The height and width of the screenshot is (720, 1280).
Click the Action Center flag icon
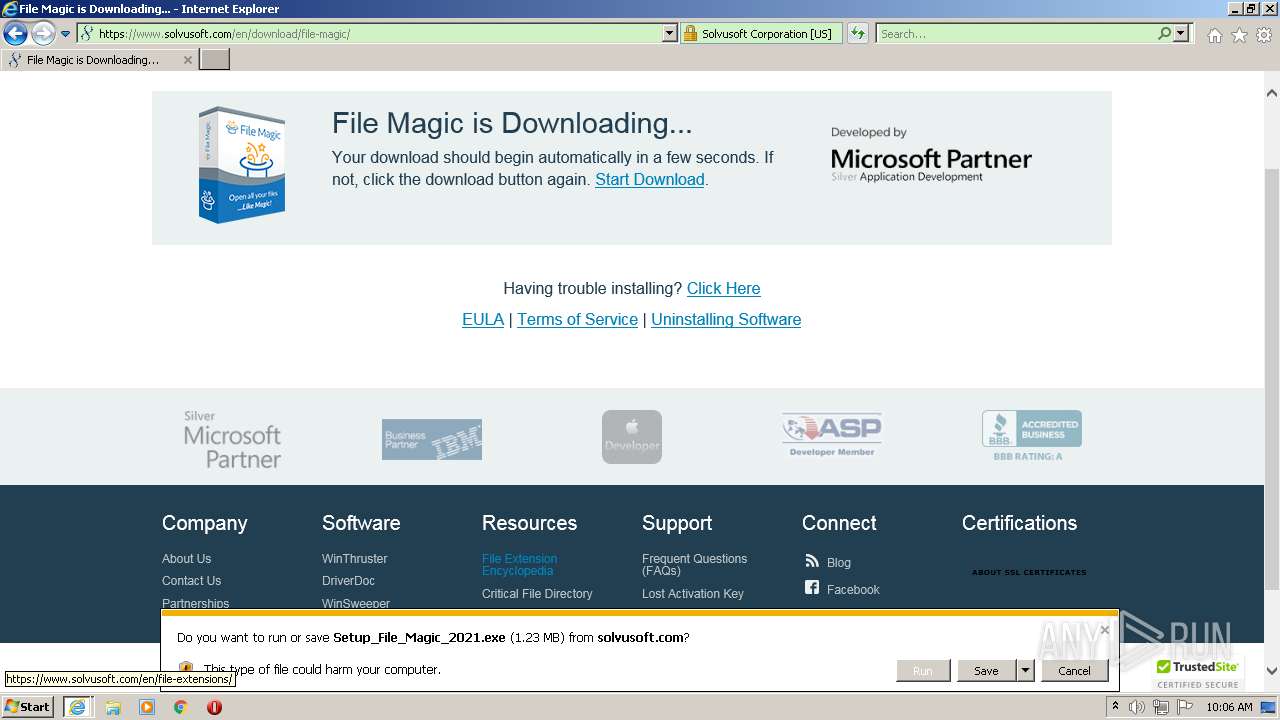coord(1184,707)
